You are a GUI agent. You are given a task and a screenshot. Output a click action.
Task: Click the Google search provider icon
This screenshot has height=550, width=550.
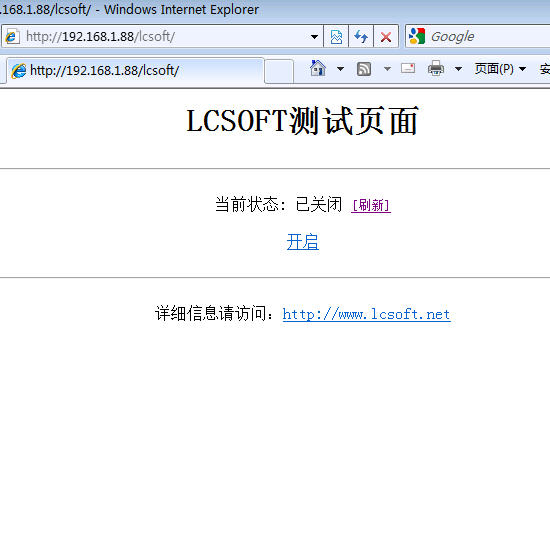(x=417, y=36)
